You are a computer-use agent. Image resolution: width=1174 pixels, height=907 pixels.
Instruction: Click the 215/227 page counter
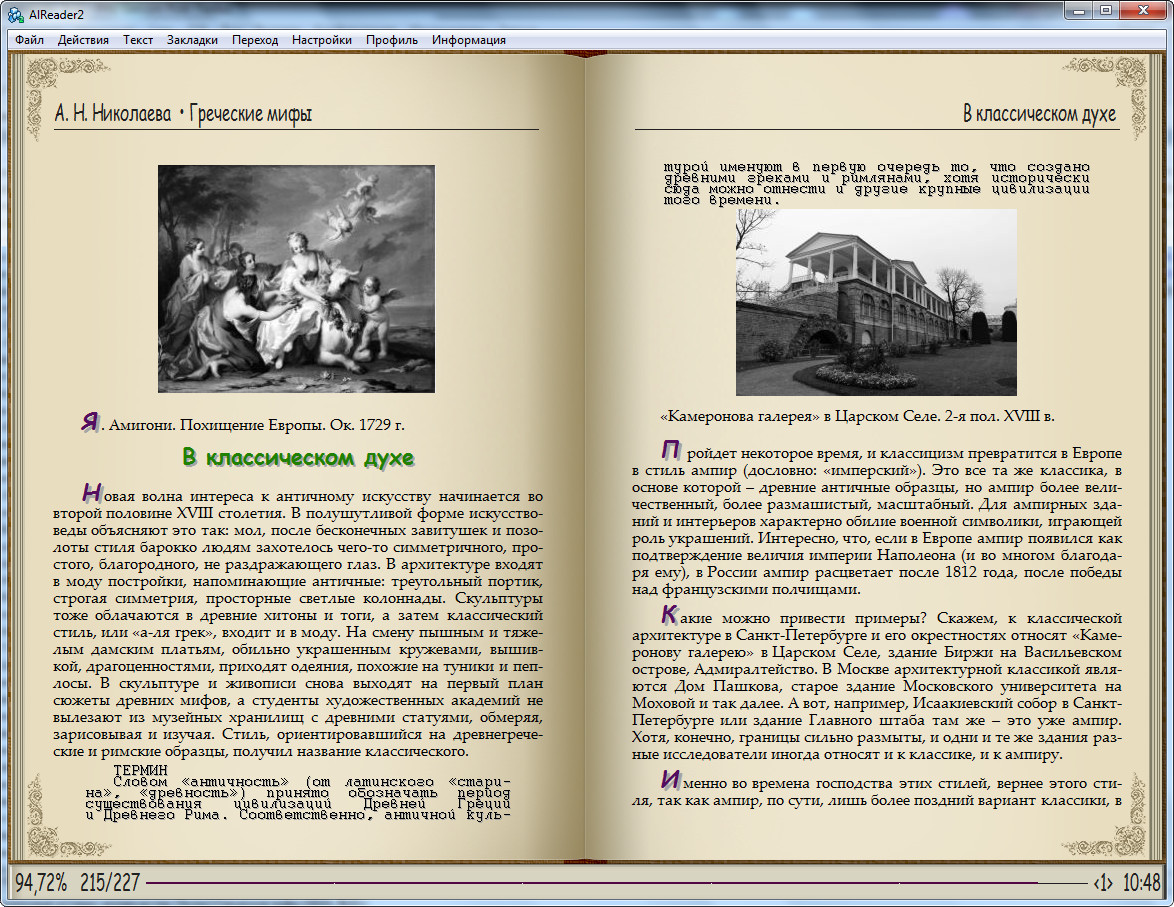click(x=110, y=883)
